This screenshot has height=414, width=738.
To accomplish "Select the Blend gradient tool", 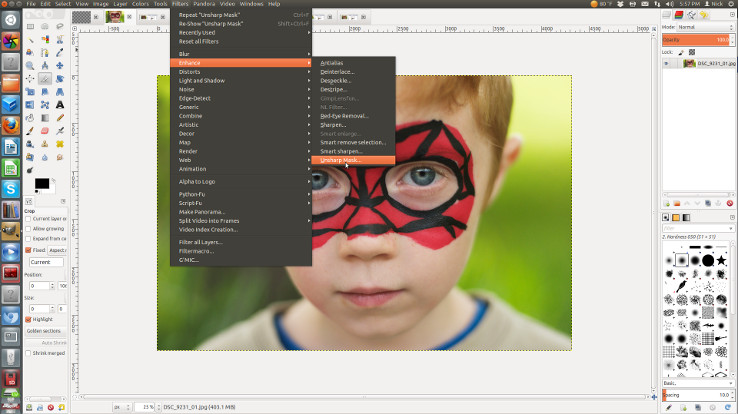I will coord(45,118).
